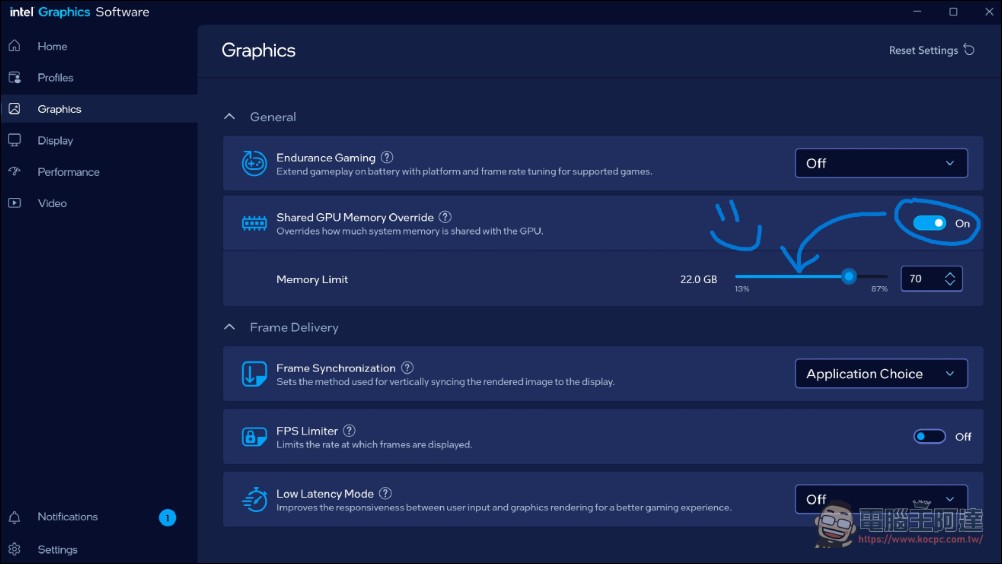Open help tooltip for Endurance Gaming
The height and width of the screenshot is (564, 1002).
pyautogui.click(x=387, y=157)
